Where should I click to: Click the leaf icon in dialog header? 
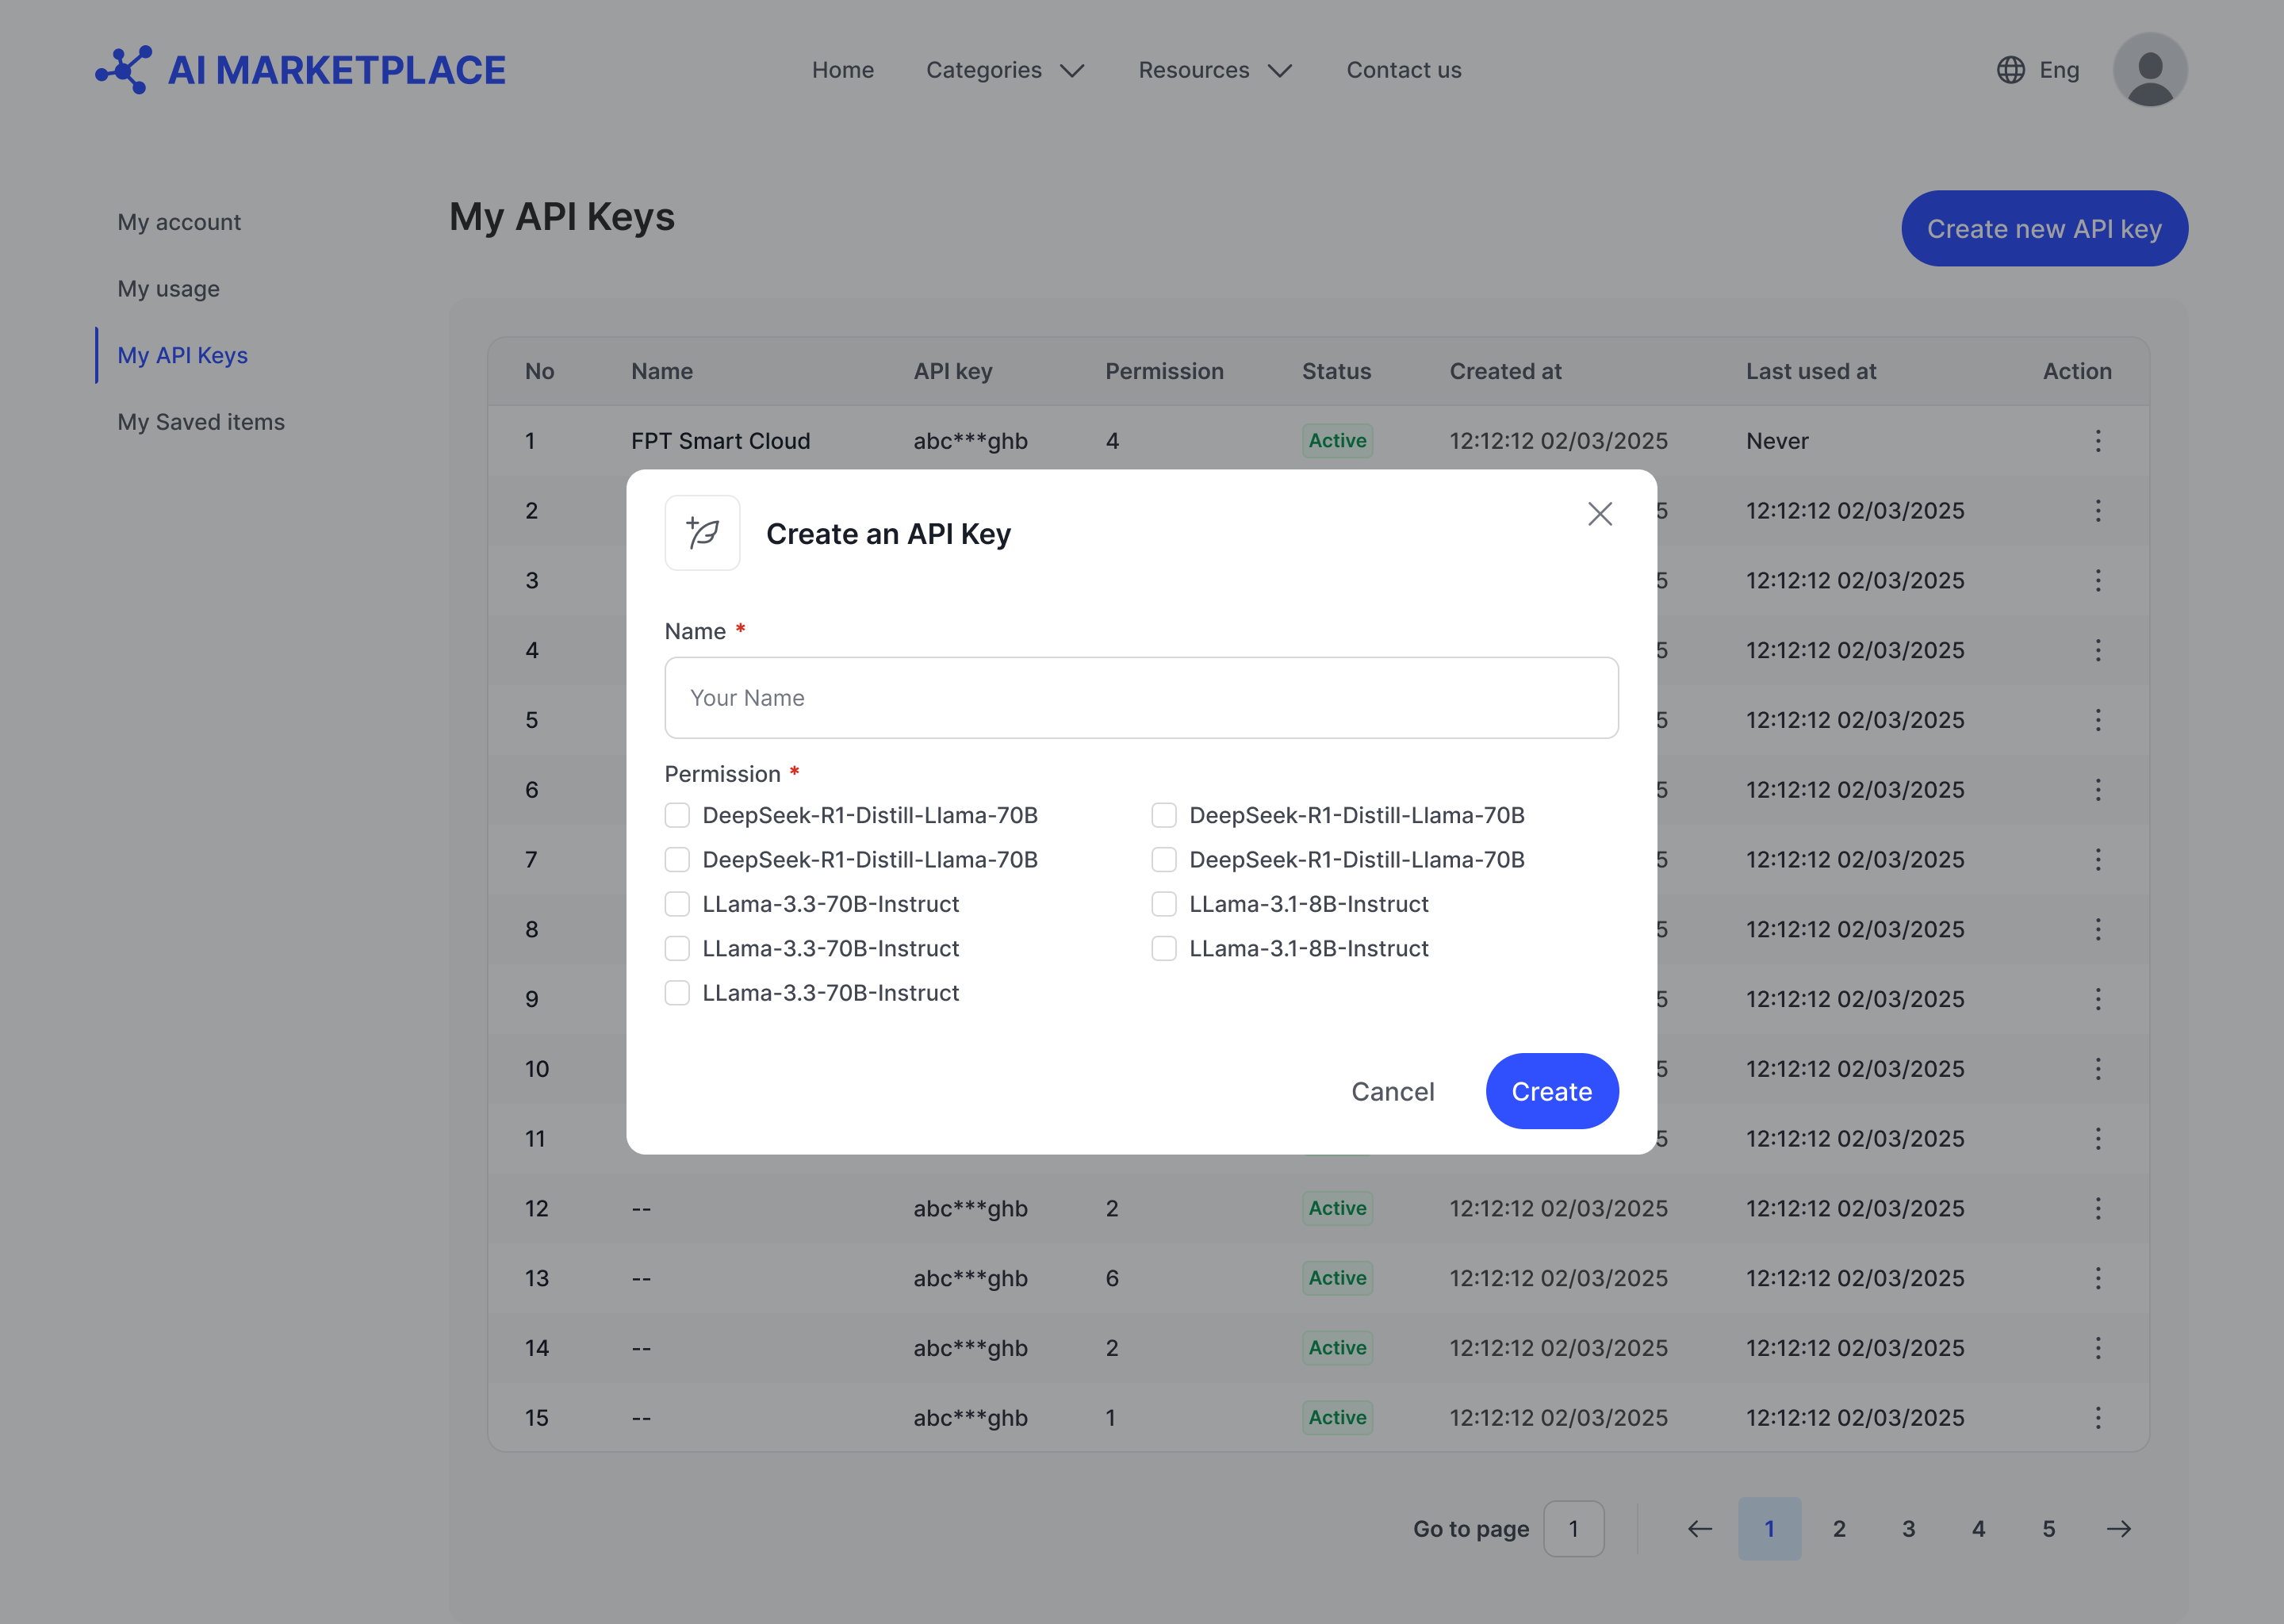[703, 533]
